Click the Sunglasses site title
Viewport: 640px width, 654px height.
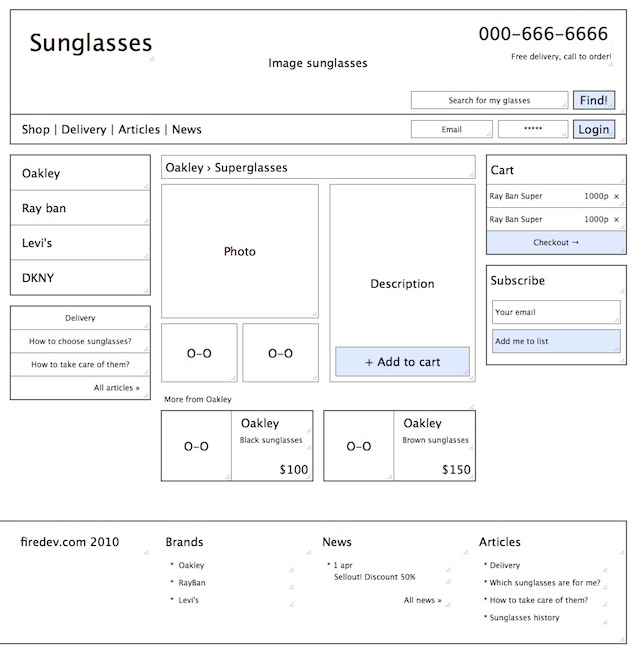91,43
